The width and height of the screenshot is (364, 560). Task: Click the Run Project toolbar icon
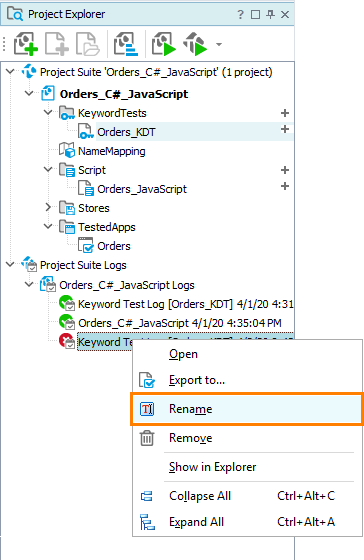[x=164, y=44]
